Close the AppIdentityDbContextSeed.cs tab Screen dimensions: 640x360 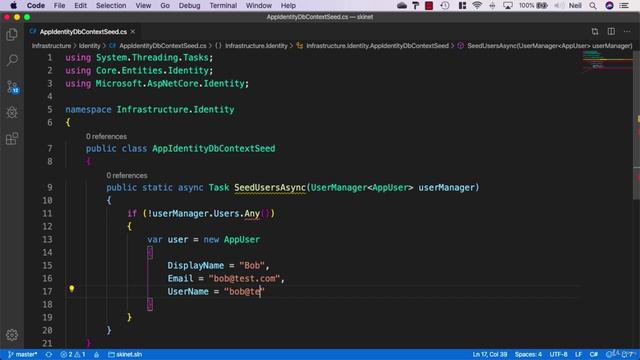(133, 31)
